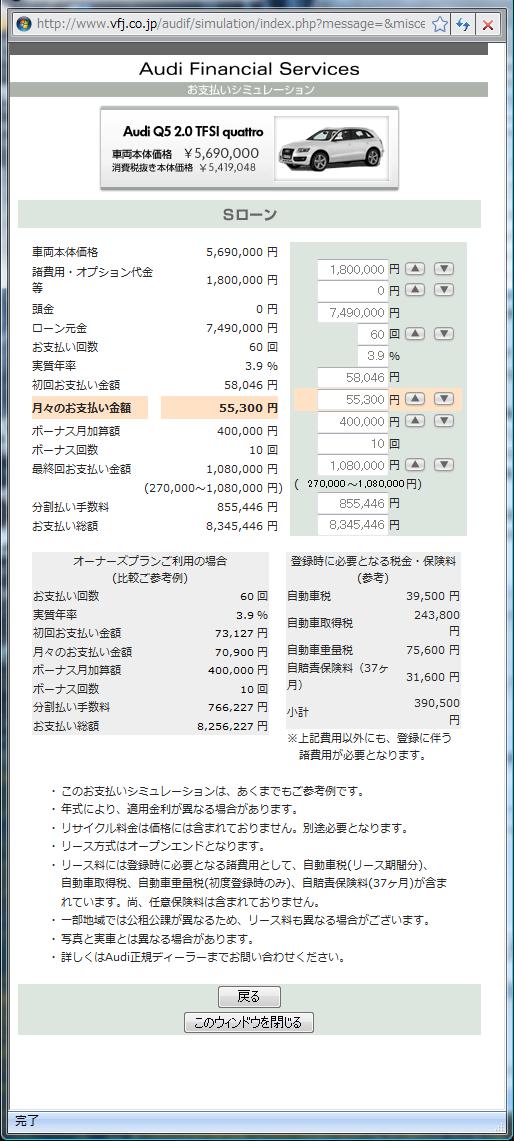Decrease the 60 payments count with down arrow

pyautogui.click(x=443, y=333)
